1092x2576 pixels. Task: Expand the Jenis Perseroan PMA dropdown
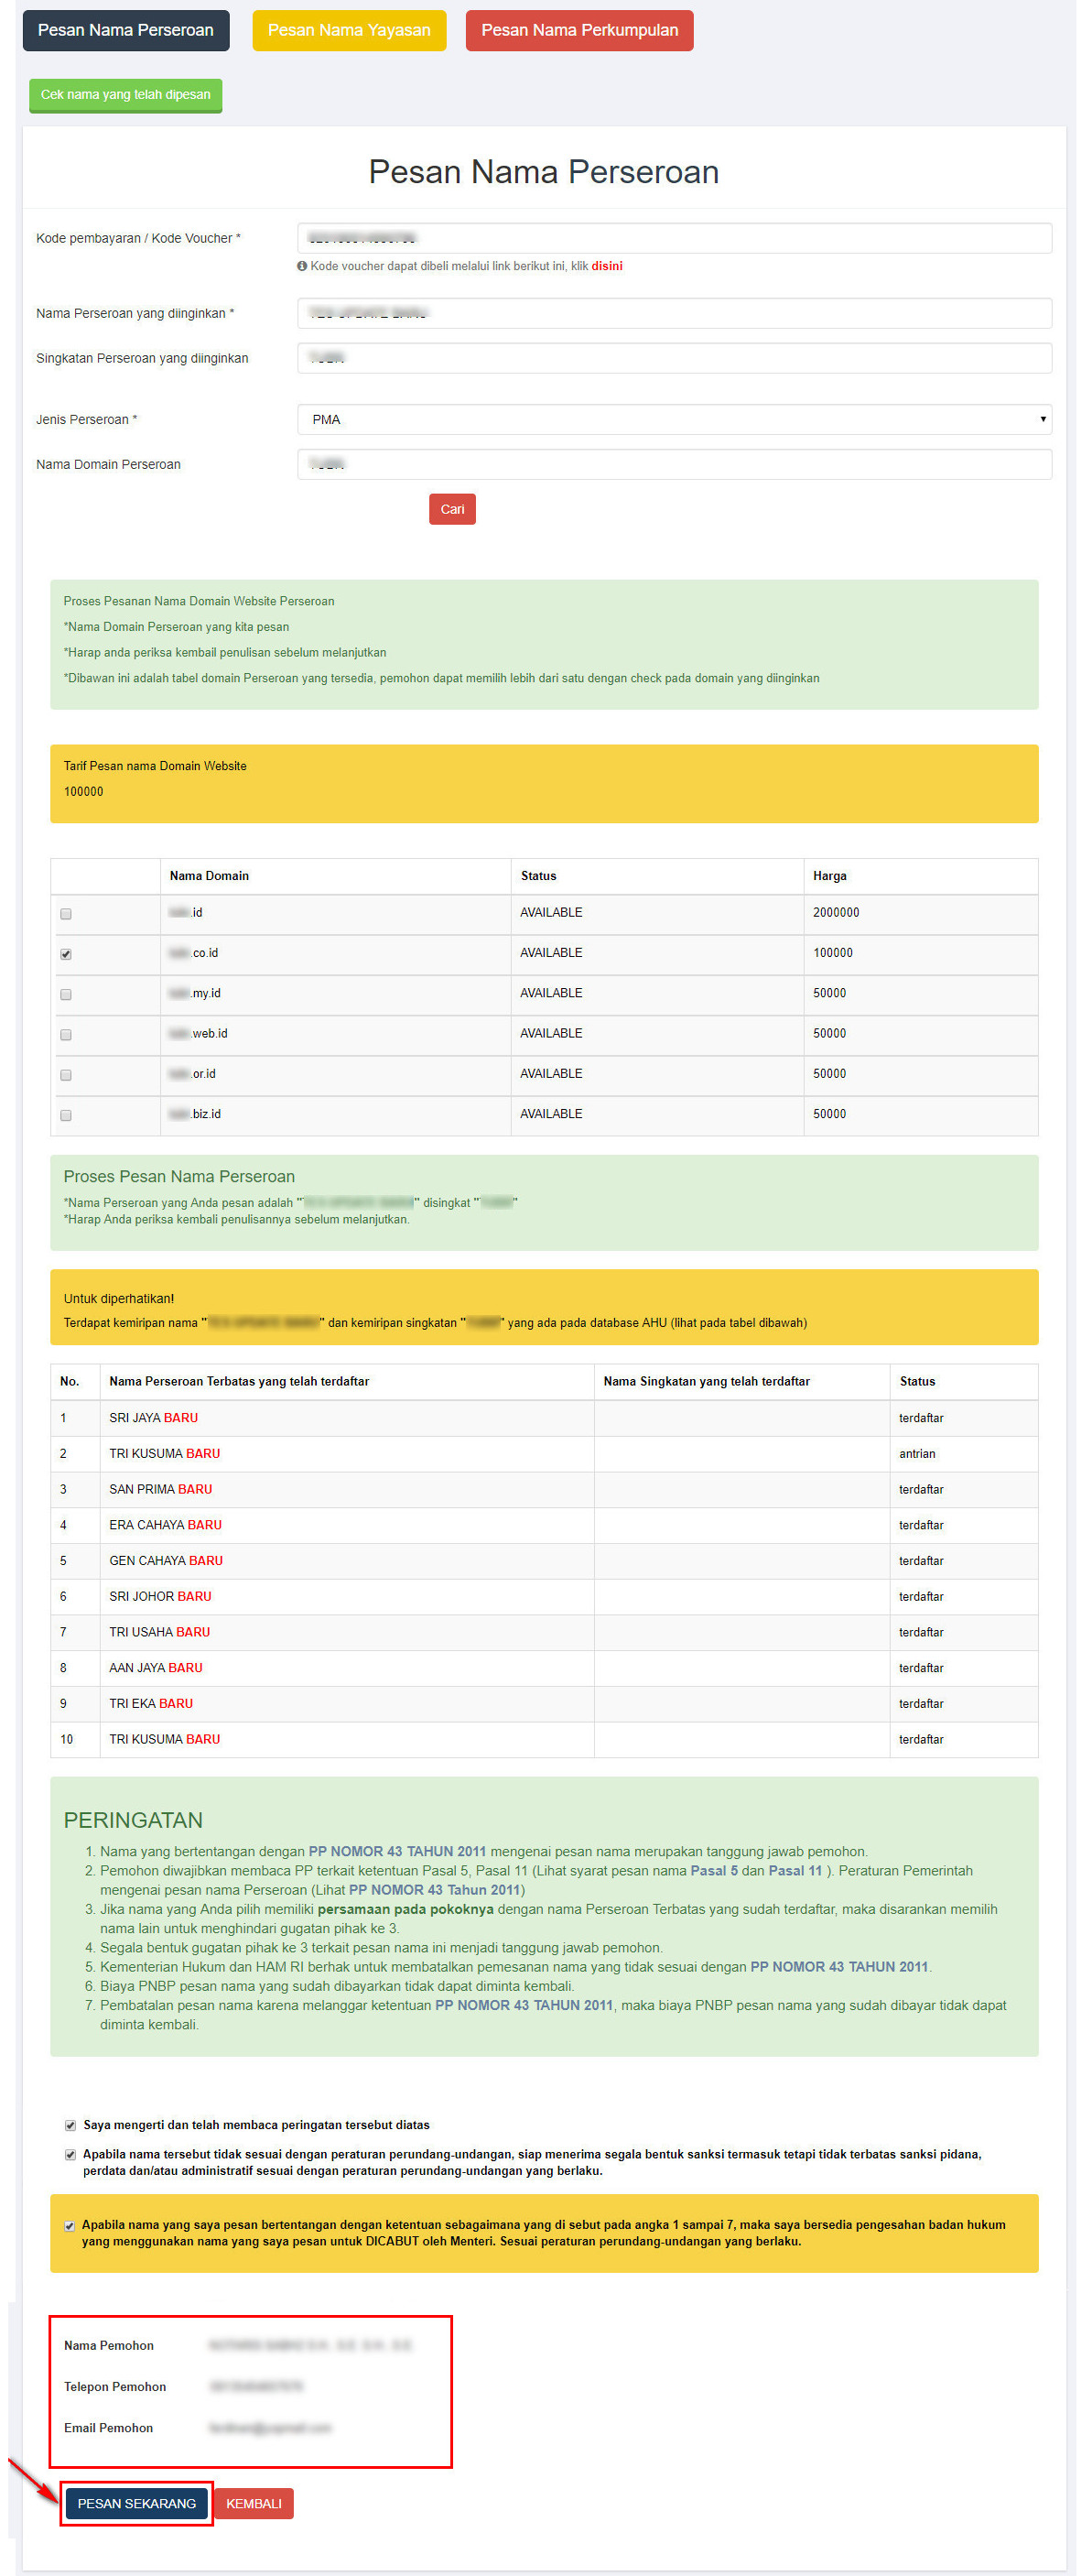[674, 419]
